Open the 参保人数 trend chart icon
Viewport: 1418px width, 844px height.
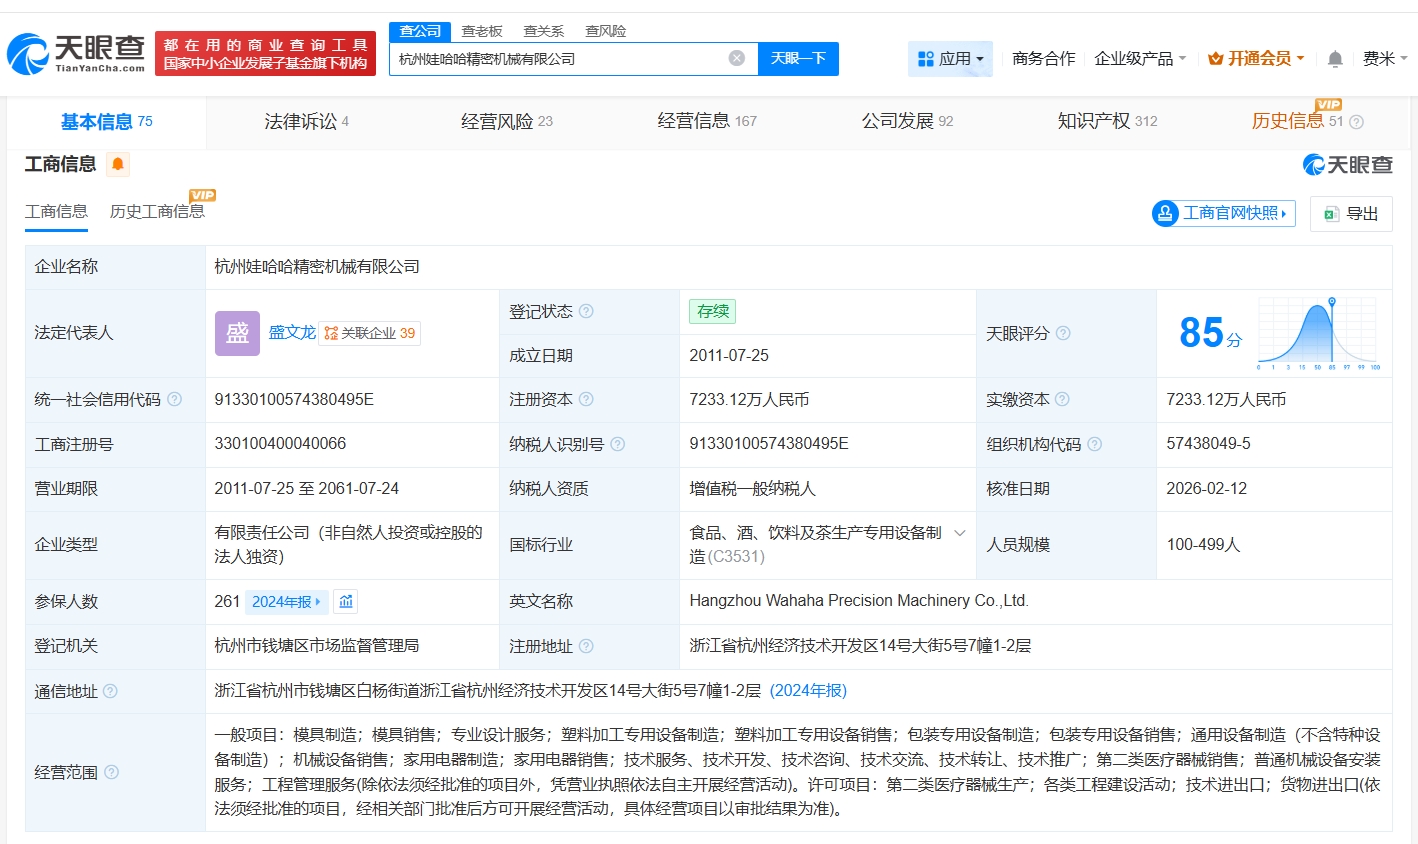click(345, 601)
